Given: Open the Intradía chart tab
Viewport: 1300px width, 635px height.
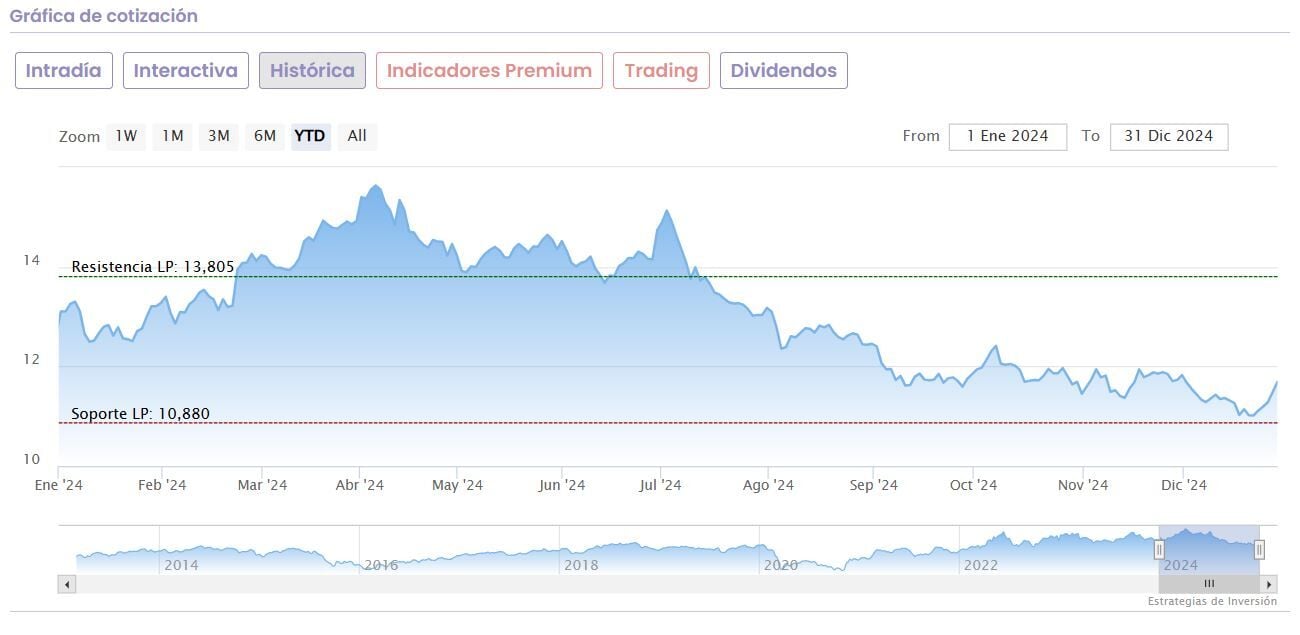Looking at the screenshot, I should click(x=64, y=71).
